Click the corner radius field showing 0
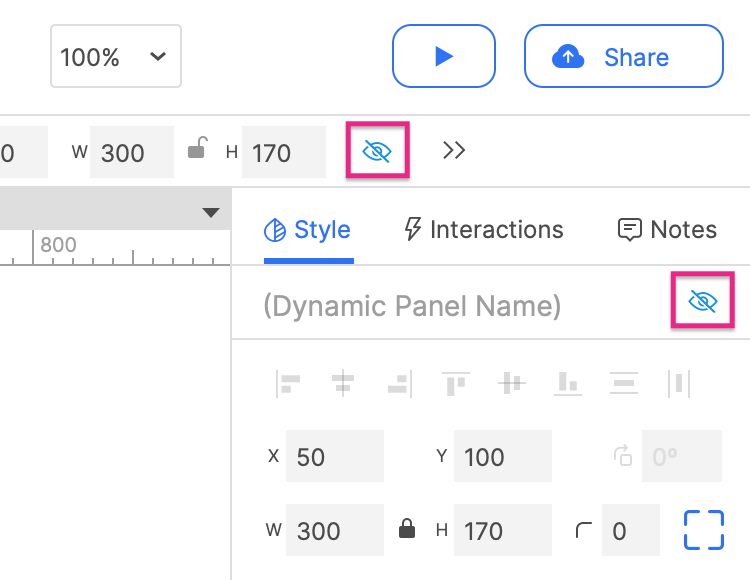The image size is (750, 580). click(630, 530)
